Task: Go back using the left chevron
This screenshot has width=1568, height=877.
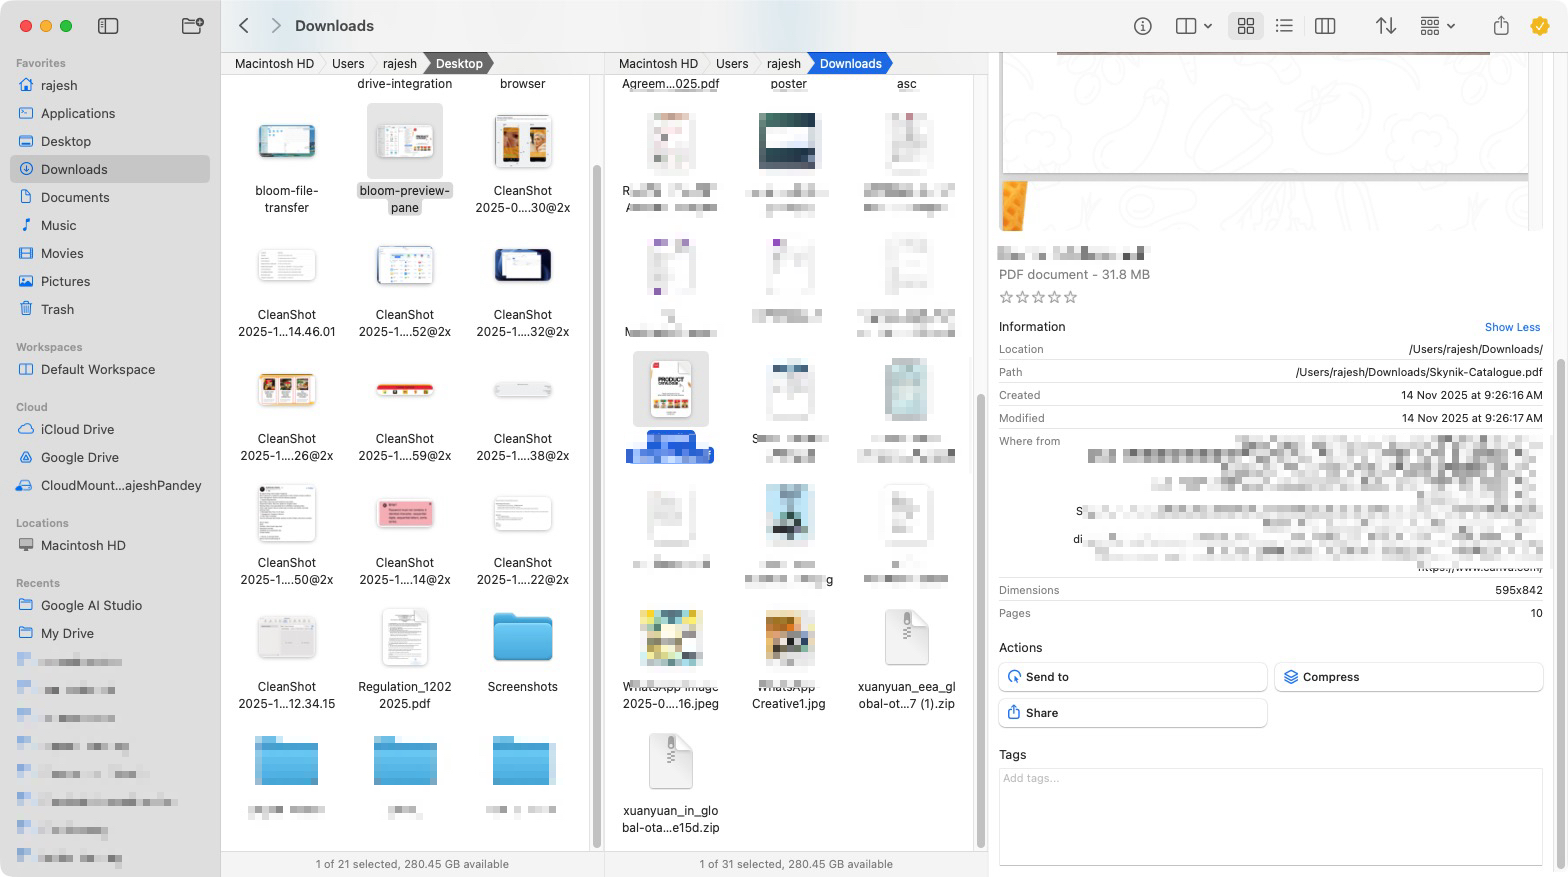Action: tap(244, 26)
